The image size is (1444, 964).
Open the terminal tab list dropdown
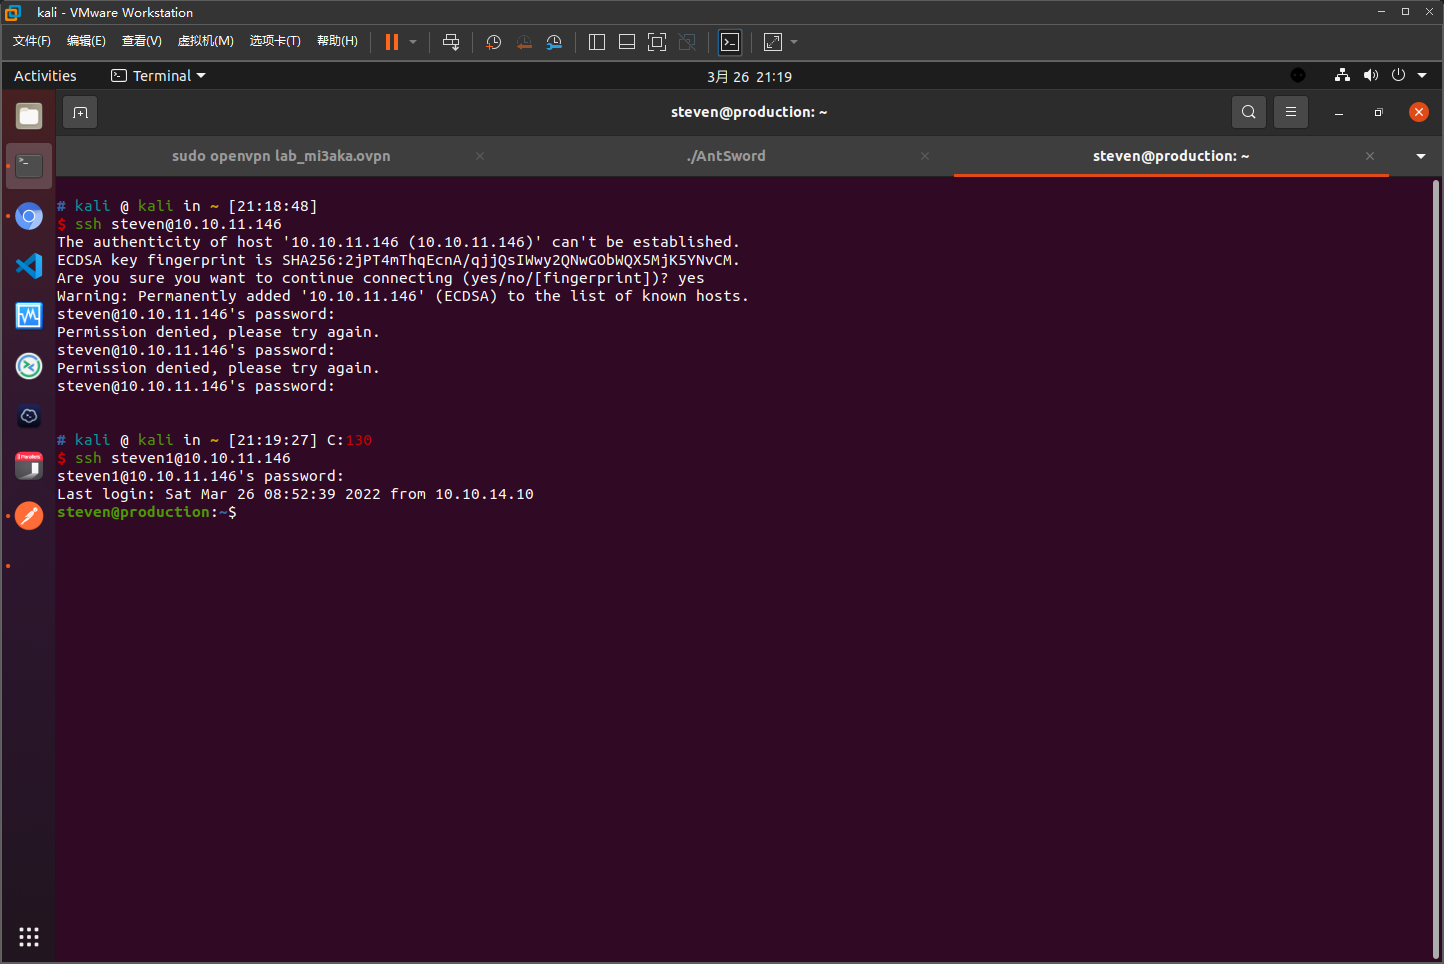click(x=1421, y=156)
